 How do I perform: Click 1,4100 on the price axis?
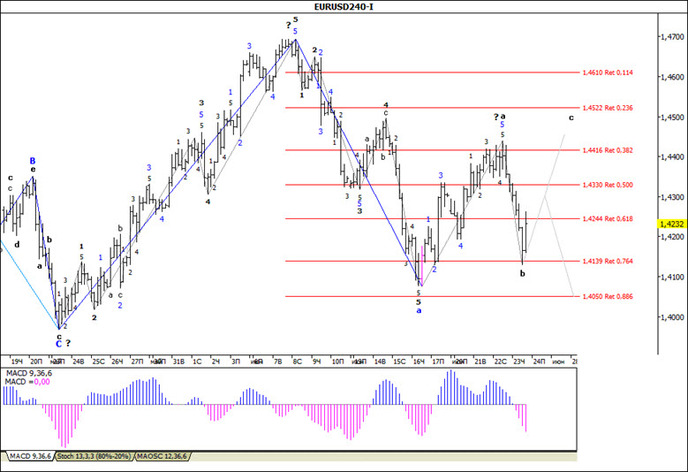(x=672, y=277)
